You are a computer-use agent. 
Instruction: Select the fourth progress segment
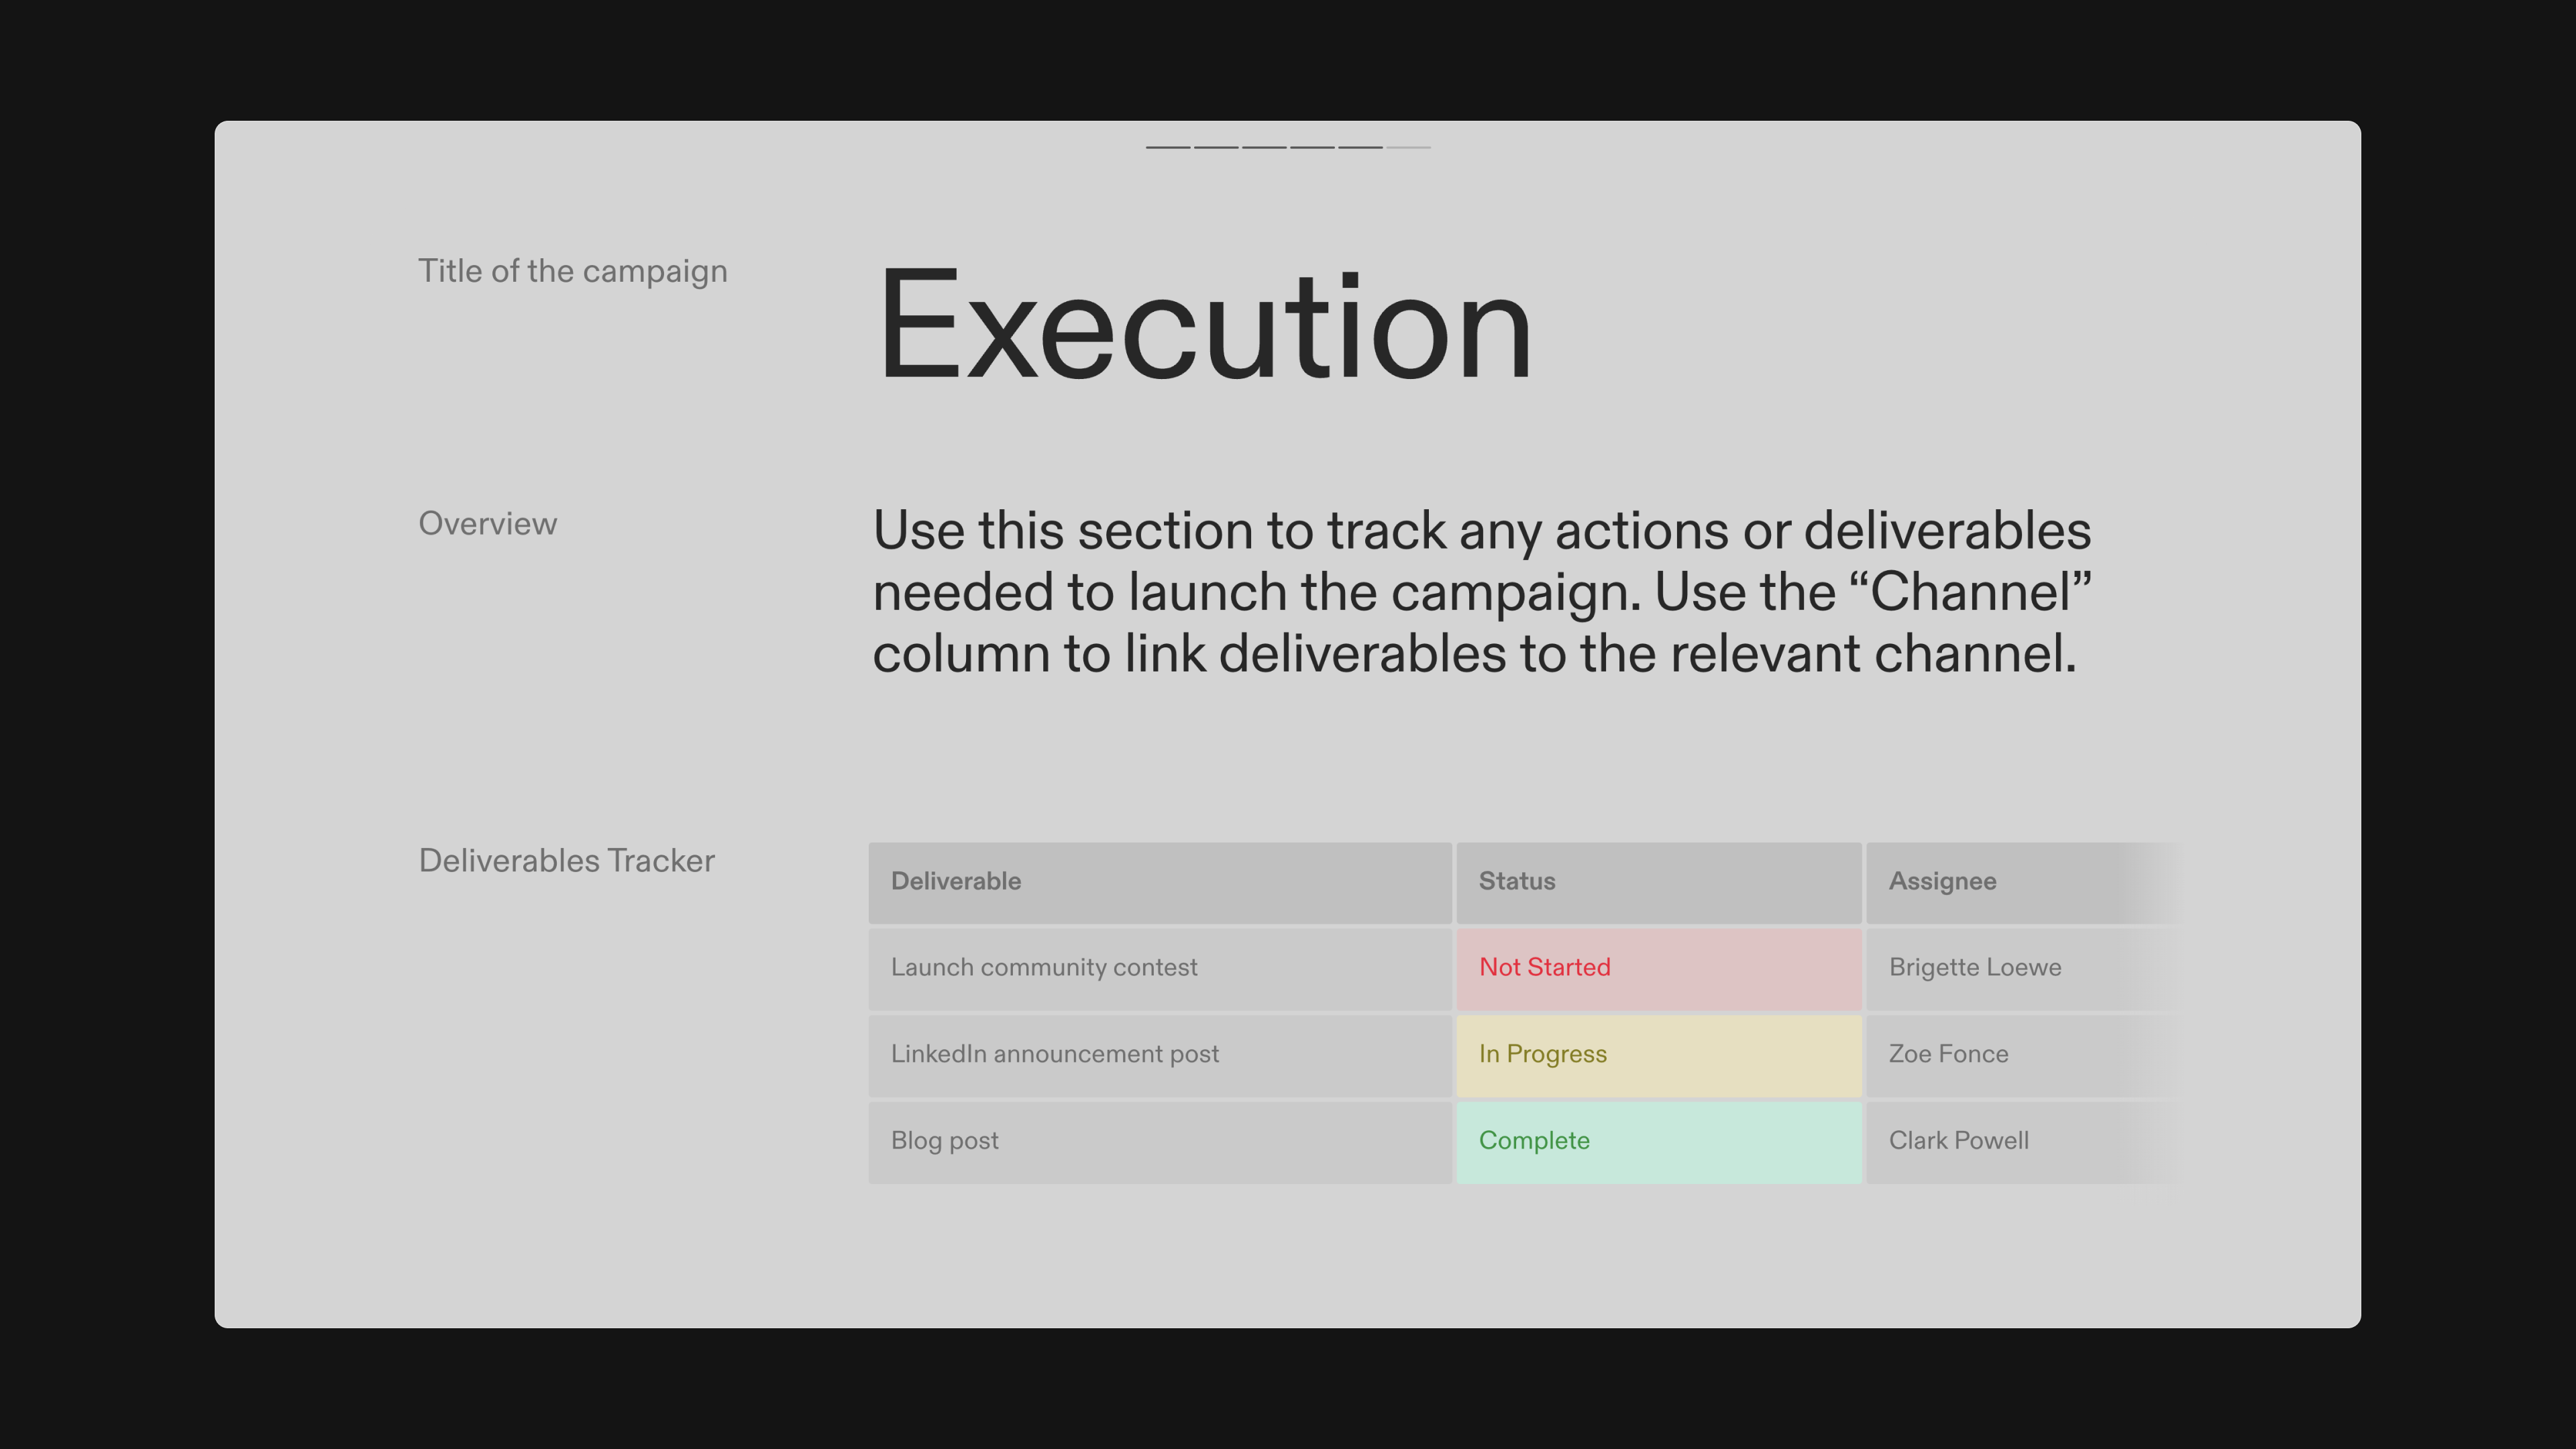[1312, 147]
